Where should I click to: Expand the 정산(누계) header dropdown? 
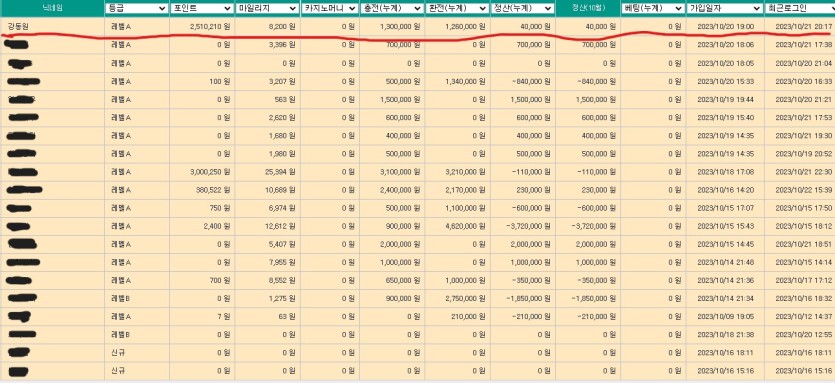pos(522,8)
